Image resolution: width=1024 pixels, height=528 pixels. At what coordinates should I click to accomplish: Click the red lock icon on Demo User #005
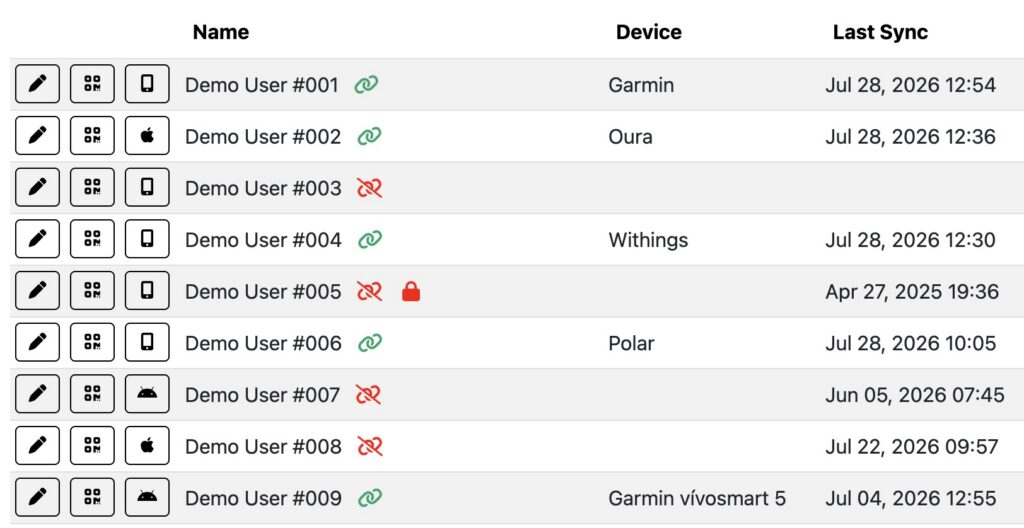tap(411, 291)
